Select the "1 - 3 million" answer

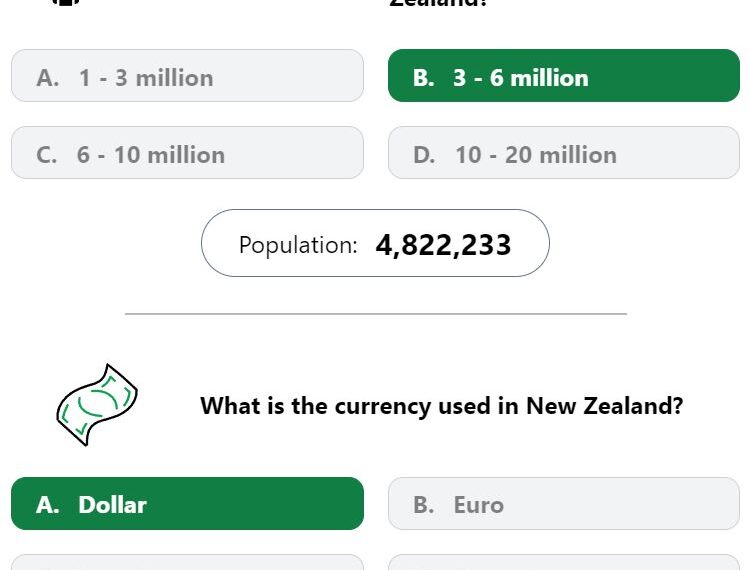coord(187,75)
